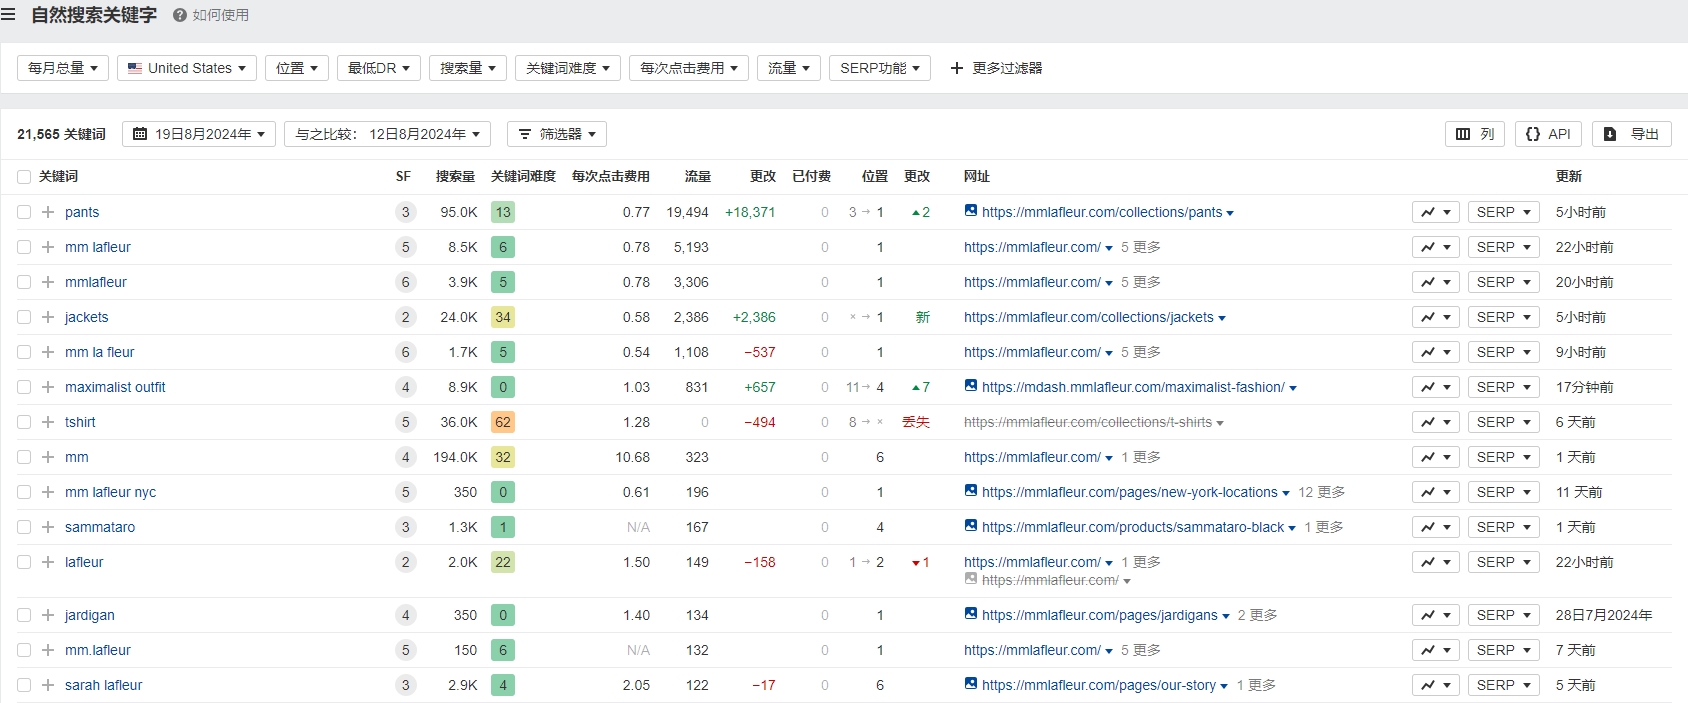Screen dimensions: 1688x703
Task: Sort by keyword difficulty column header
Action: (x=523, y=176)
